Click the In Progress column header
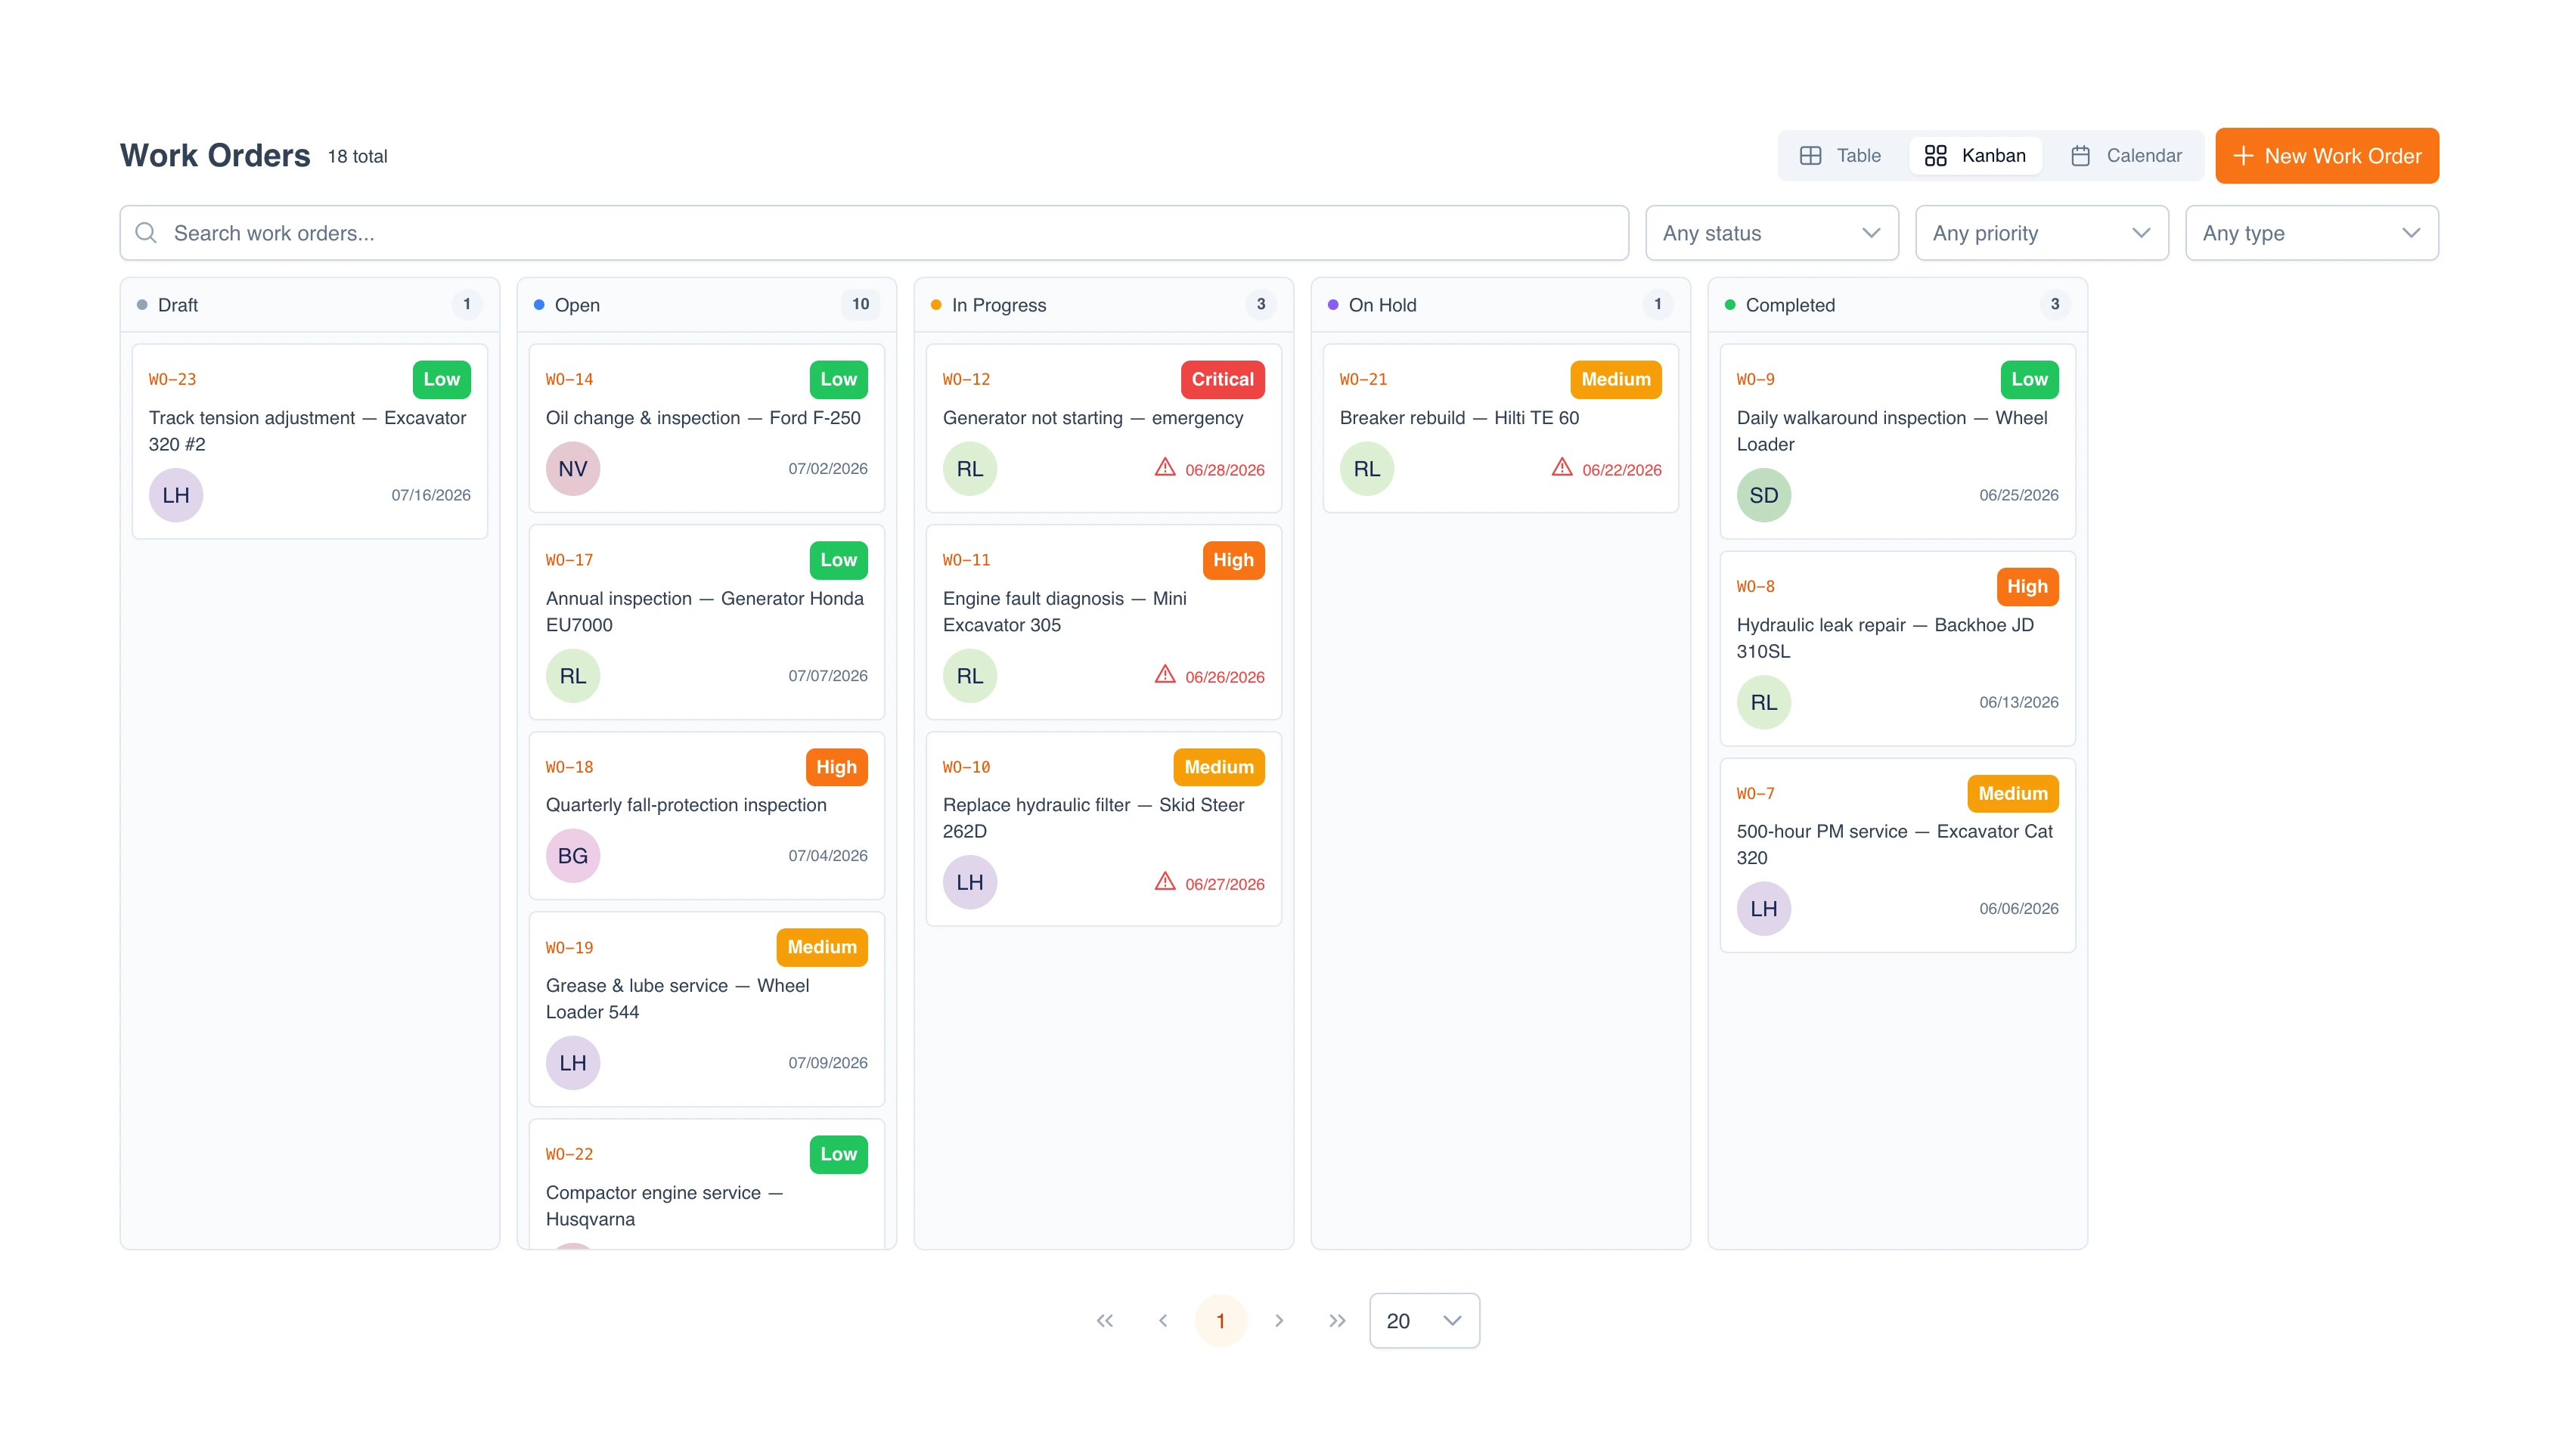The width and height of the screenshot is (2556, 1456). pyautogui.click(x=1103, y=305)
